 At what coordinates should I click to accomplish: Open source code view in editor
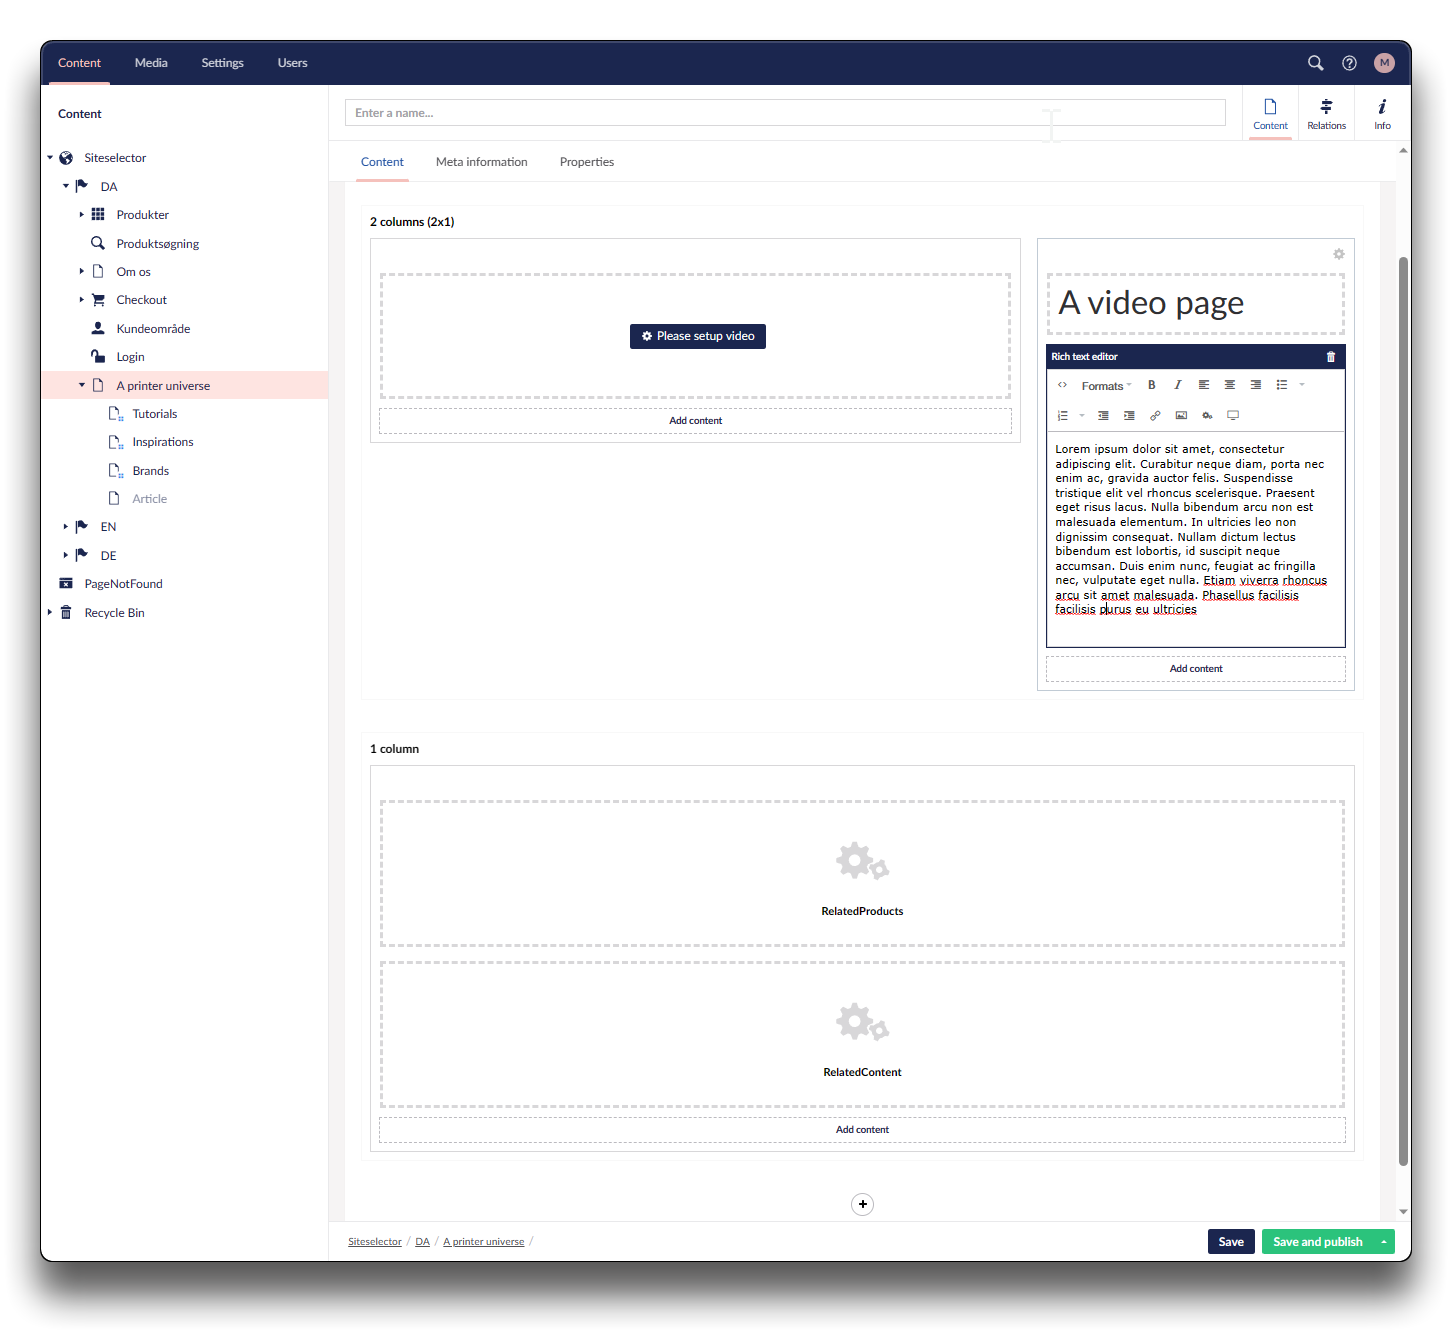coord(1062,385)
